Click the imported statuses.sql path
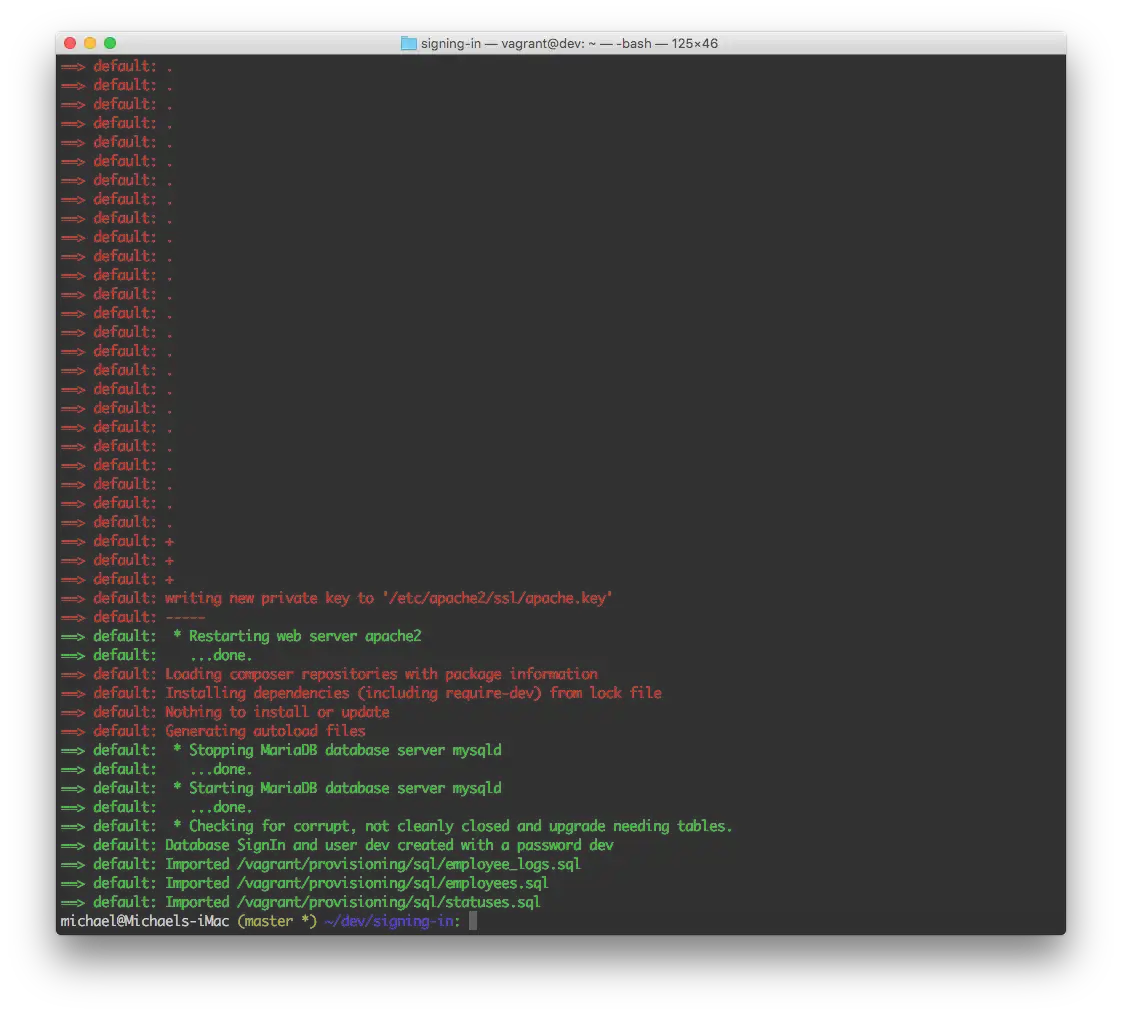 click(x=389, y=902)
